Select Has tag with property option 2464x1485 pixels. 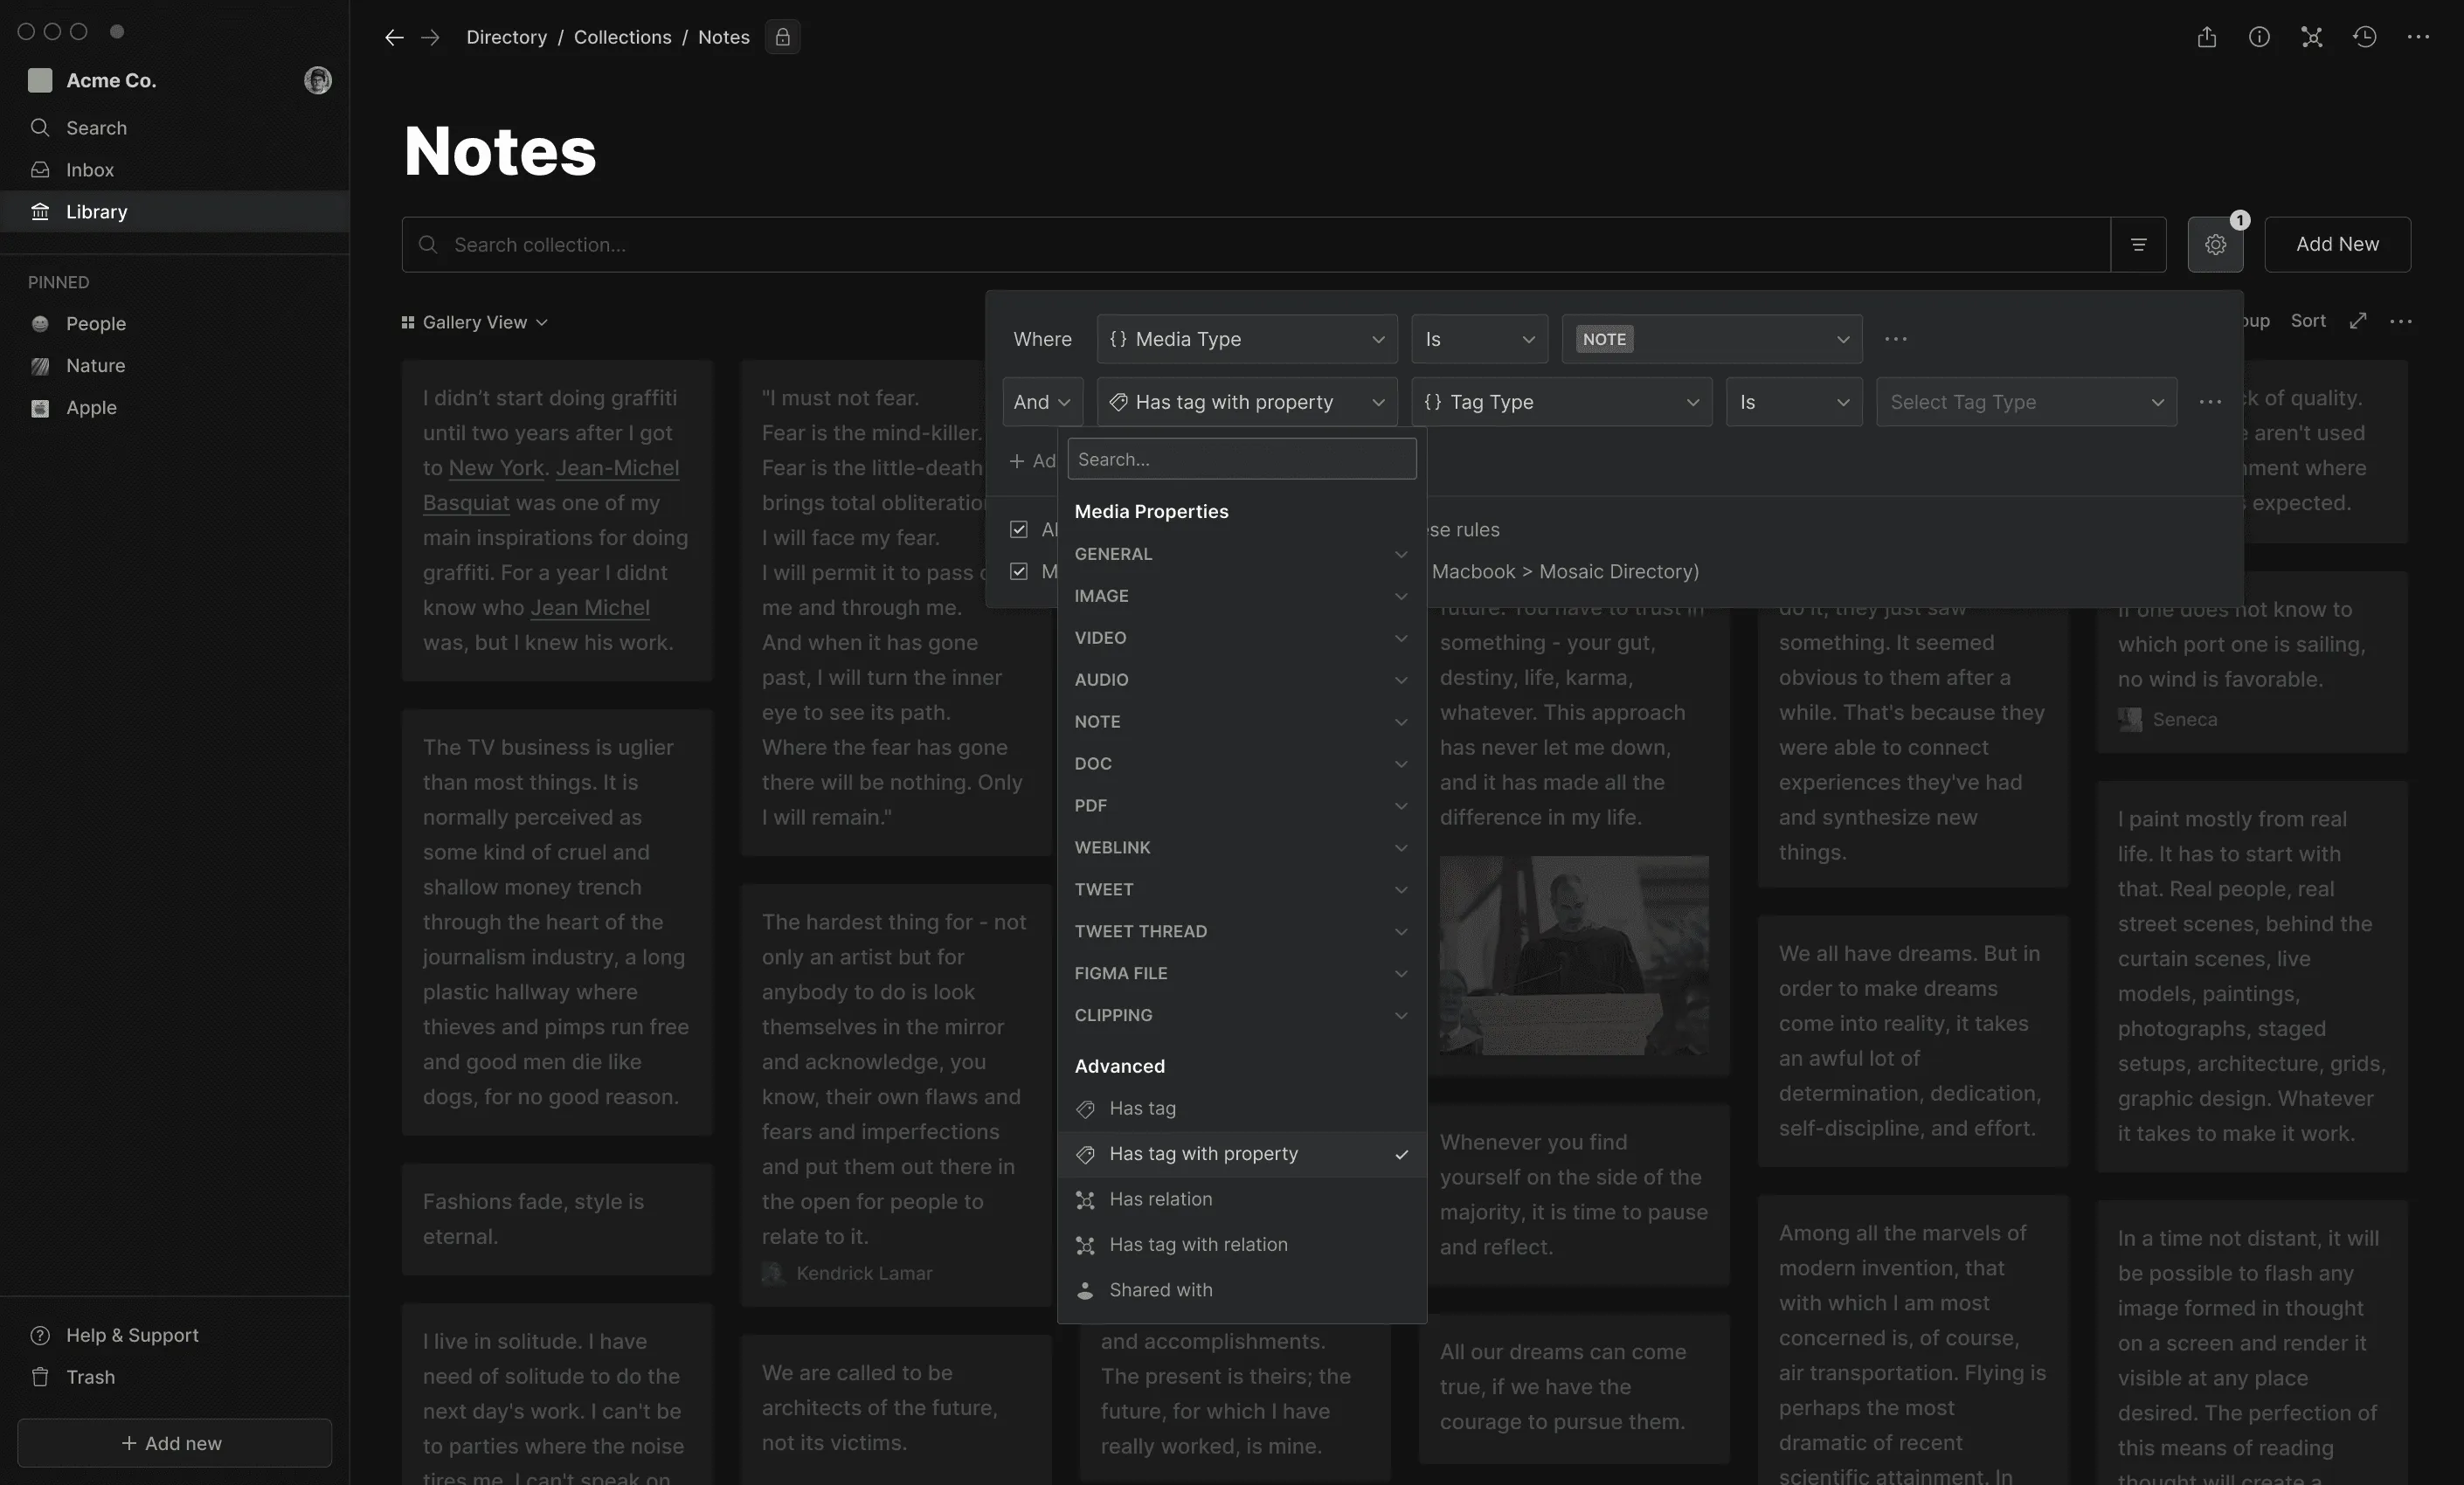click(1241, 1154)
